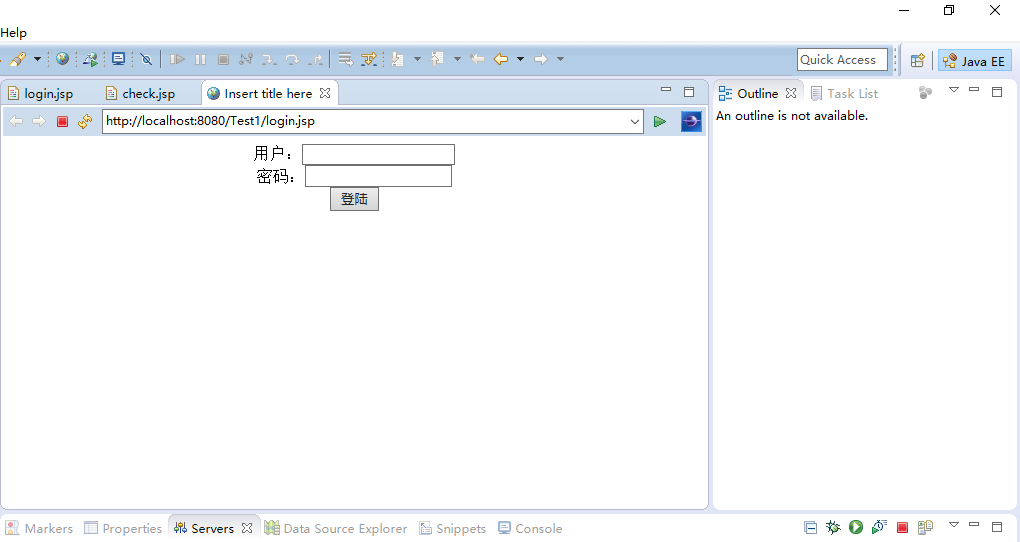Viewport: 1020px width, 542px height.
Task: Open the Snippets tab
Action: 452,528
